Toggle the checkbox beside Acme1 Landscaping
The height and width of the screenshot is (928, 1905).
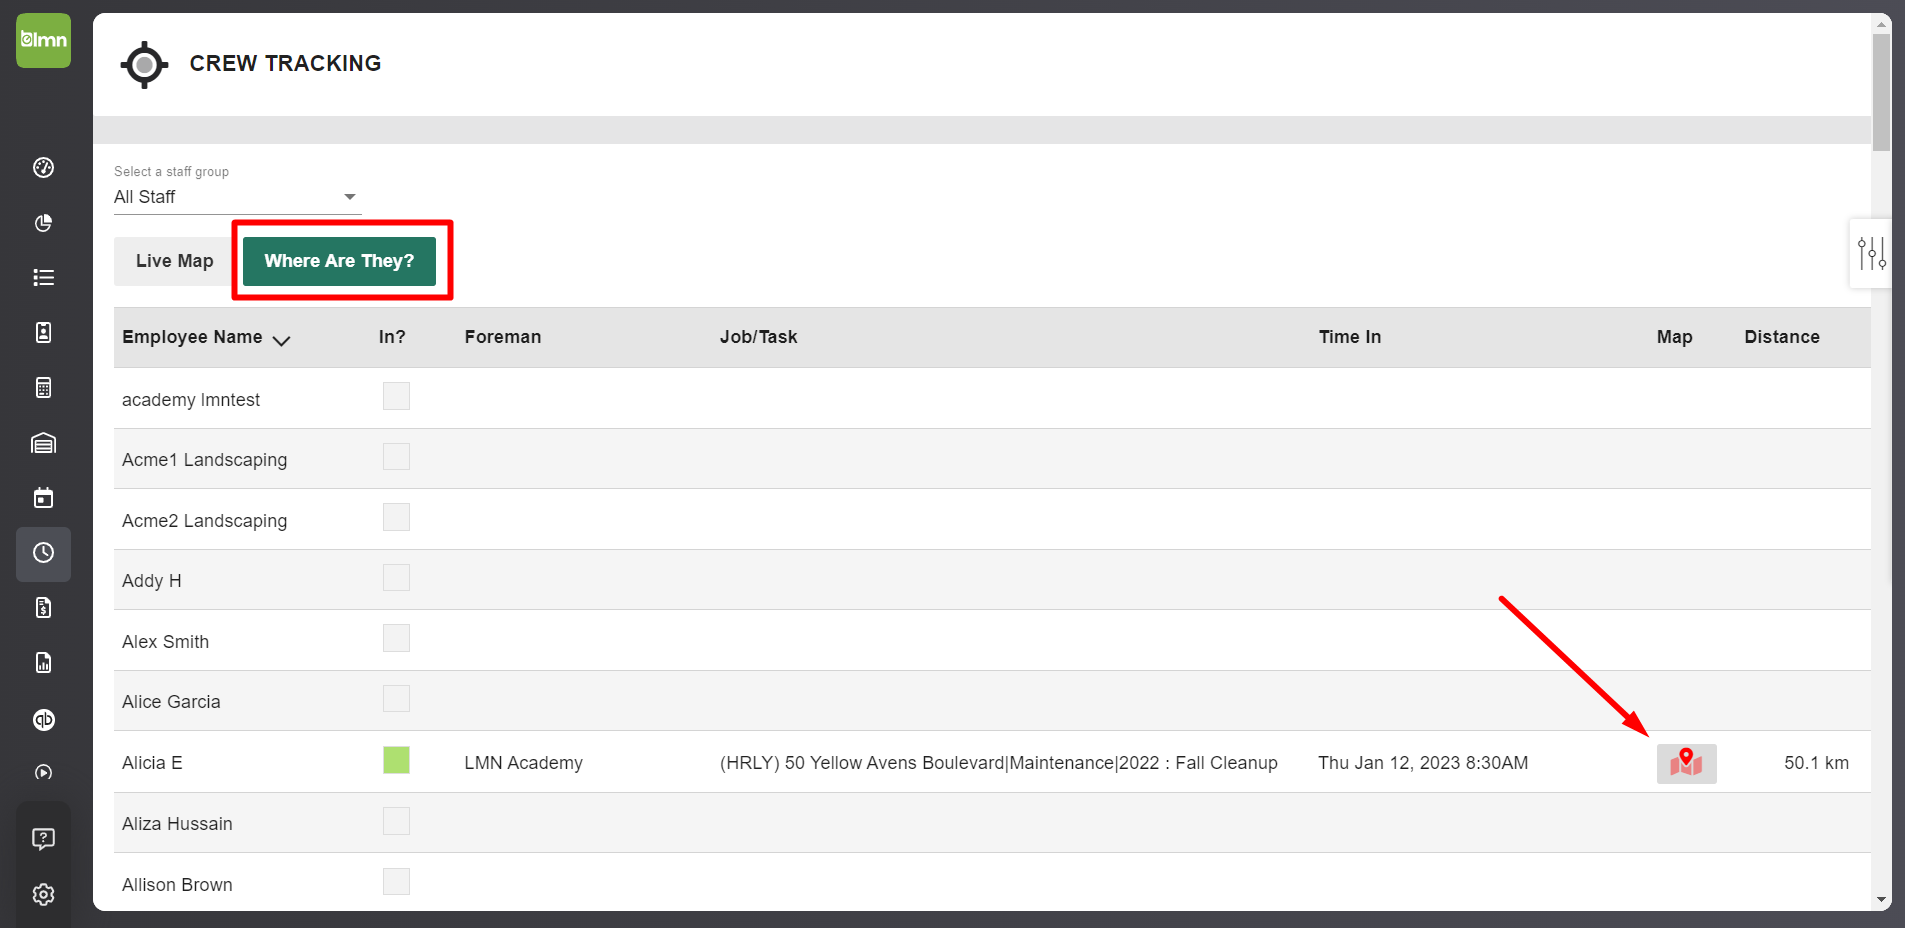396,457
